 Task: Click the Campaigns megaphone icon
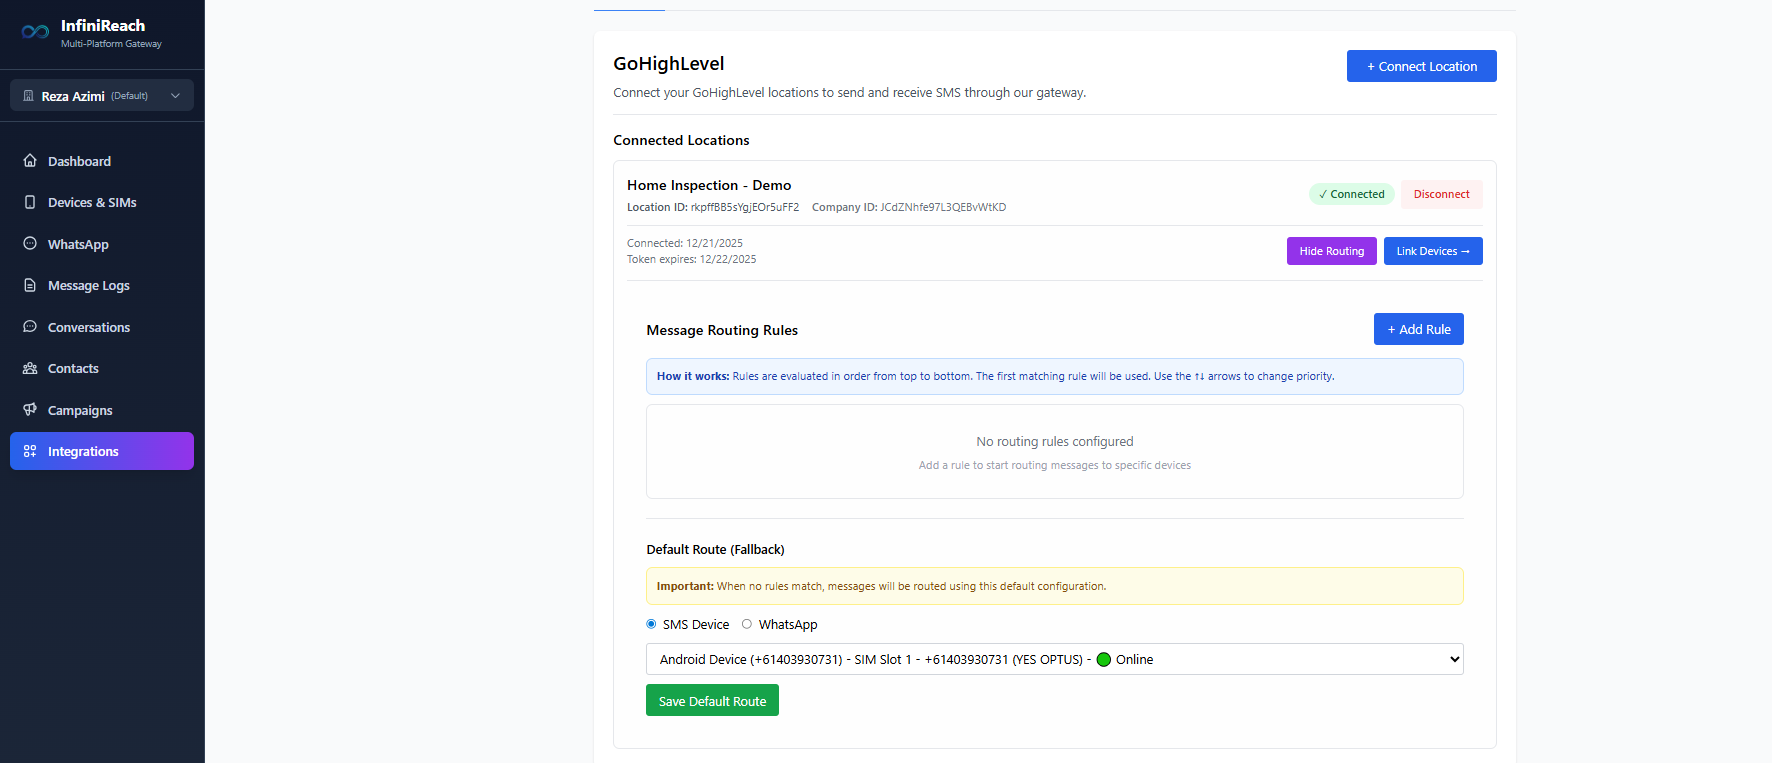(x=30, y=410)
